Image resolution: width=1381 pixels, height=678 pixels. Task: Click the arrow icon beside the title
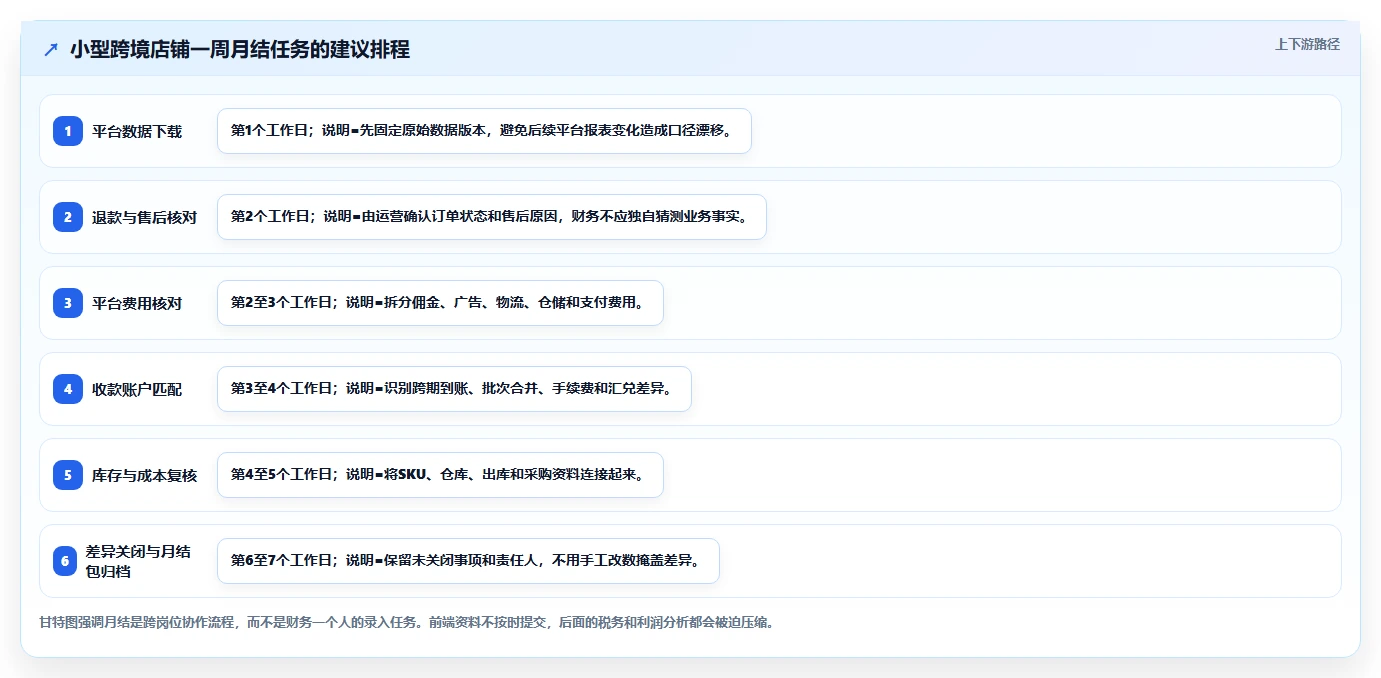tap(51, 49)
